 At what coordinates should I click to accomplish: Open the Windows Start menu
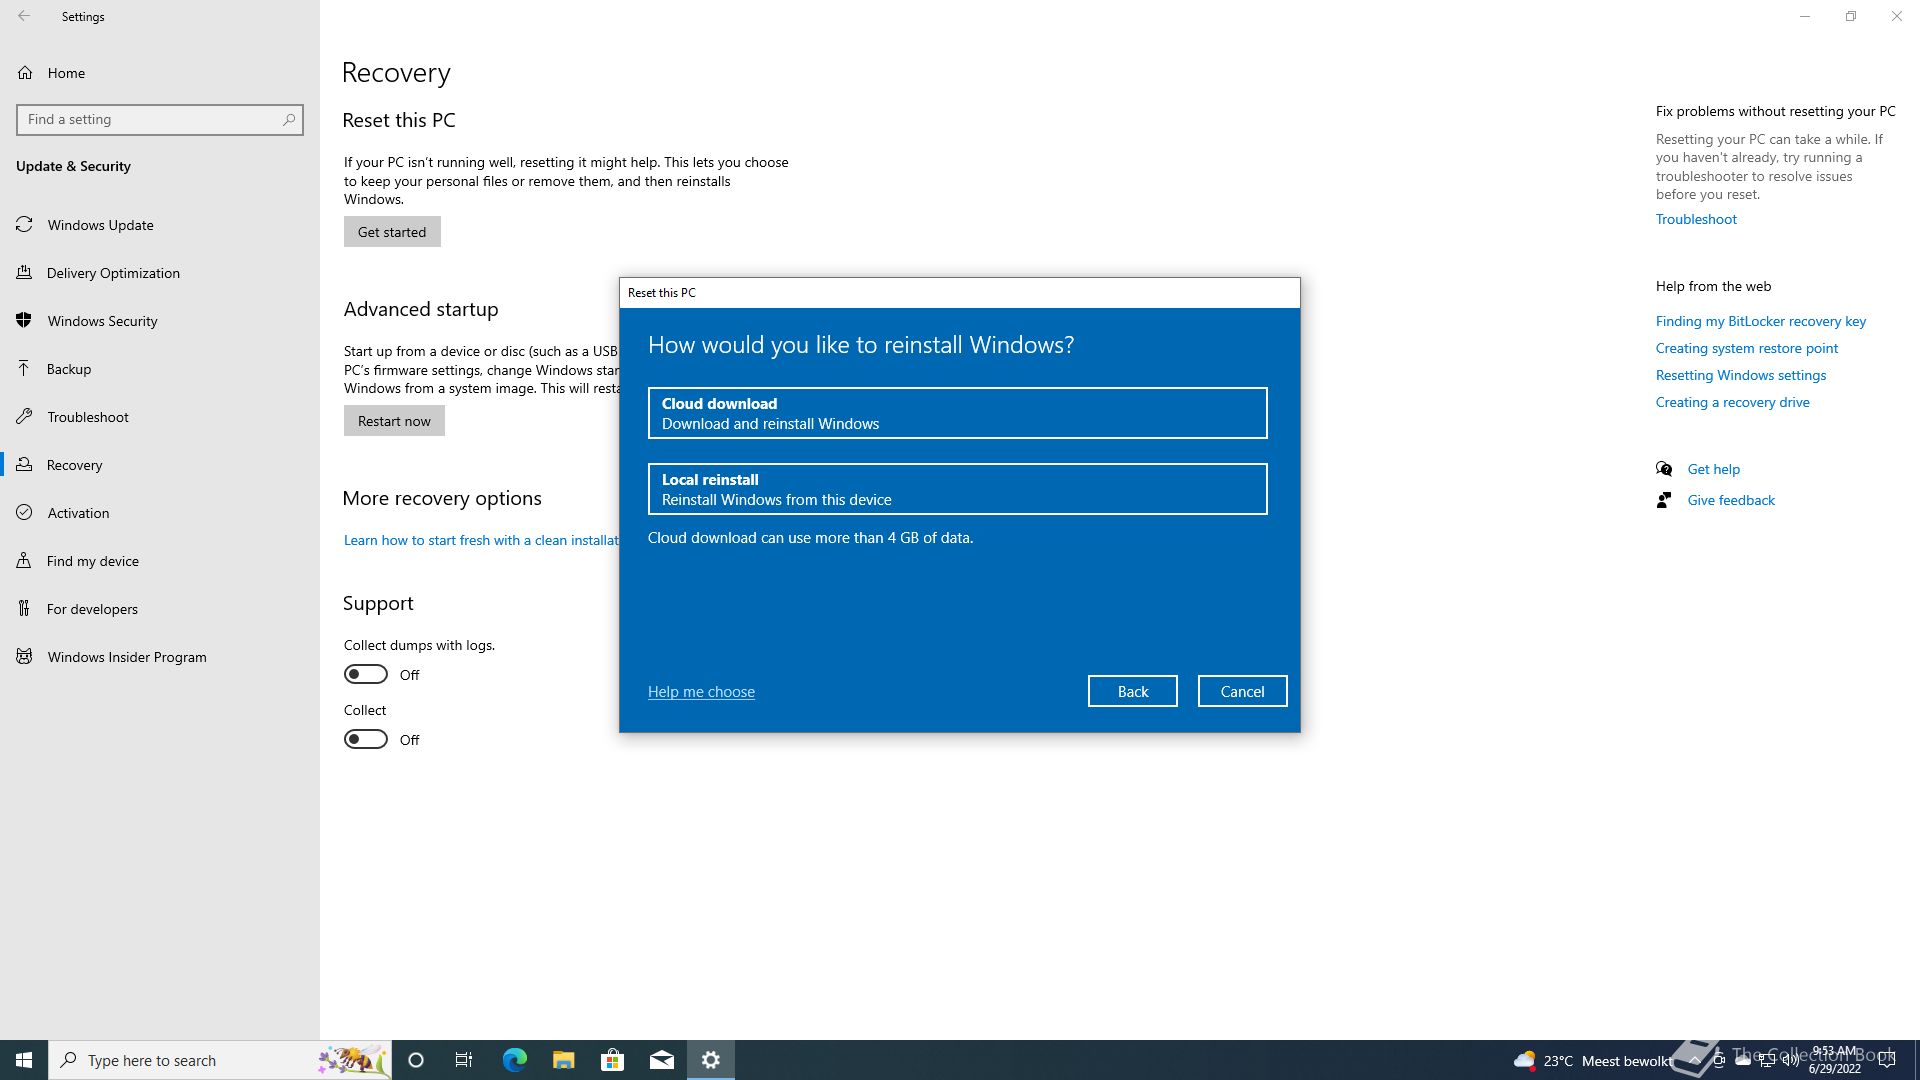pyautogui.click(x=24, y=1060)
